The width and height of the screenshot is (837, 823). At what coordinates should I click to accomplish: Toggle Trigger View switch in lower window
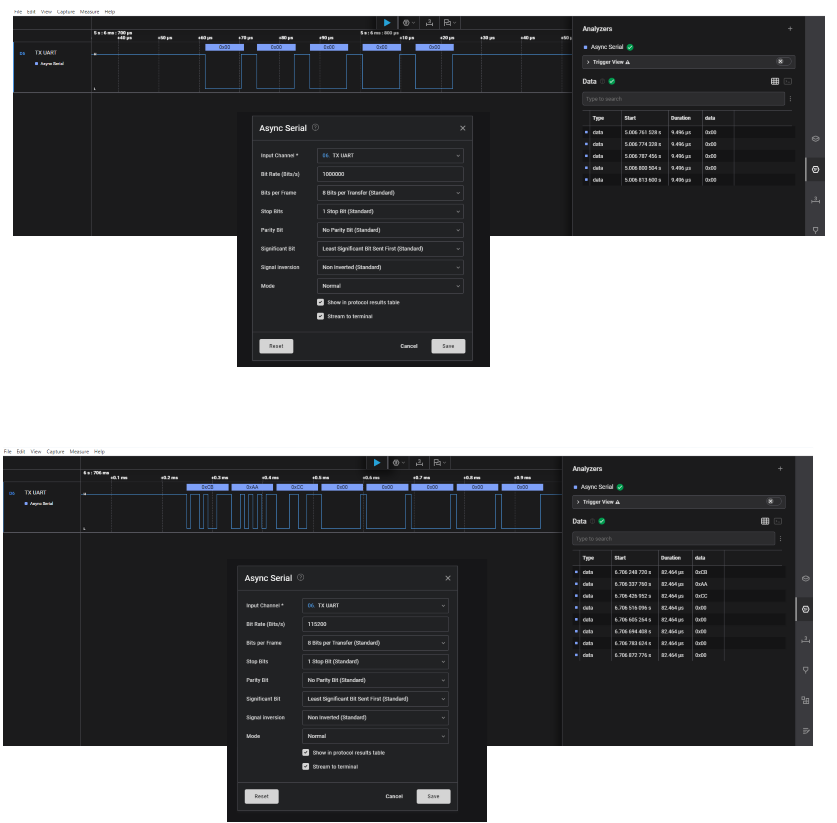point(773,502)
